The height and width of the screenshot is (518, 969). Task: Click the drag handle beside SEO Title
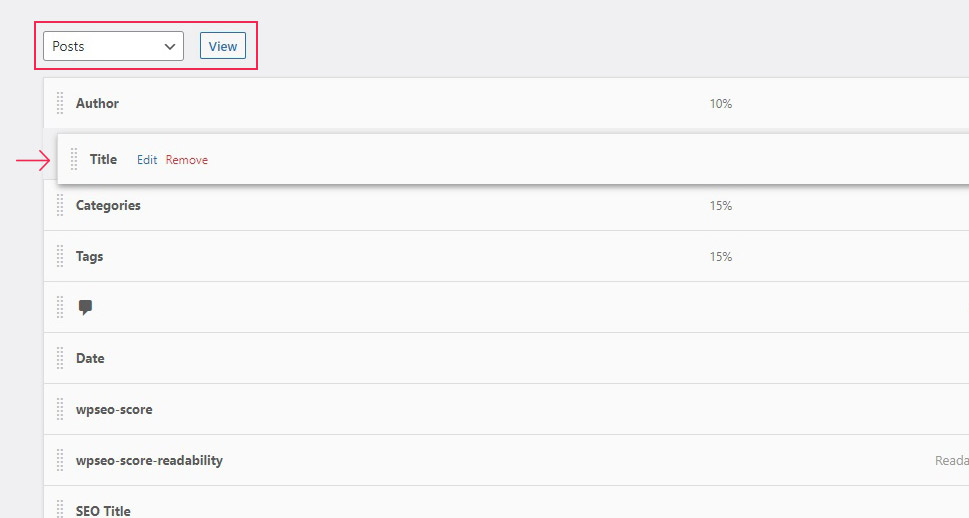[60, 509]
